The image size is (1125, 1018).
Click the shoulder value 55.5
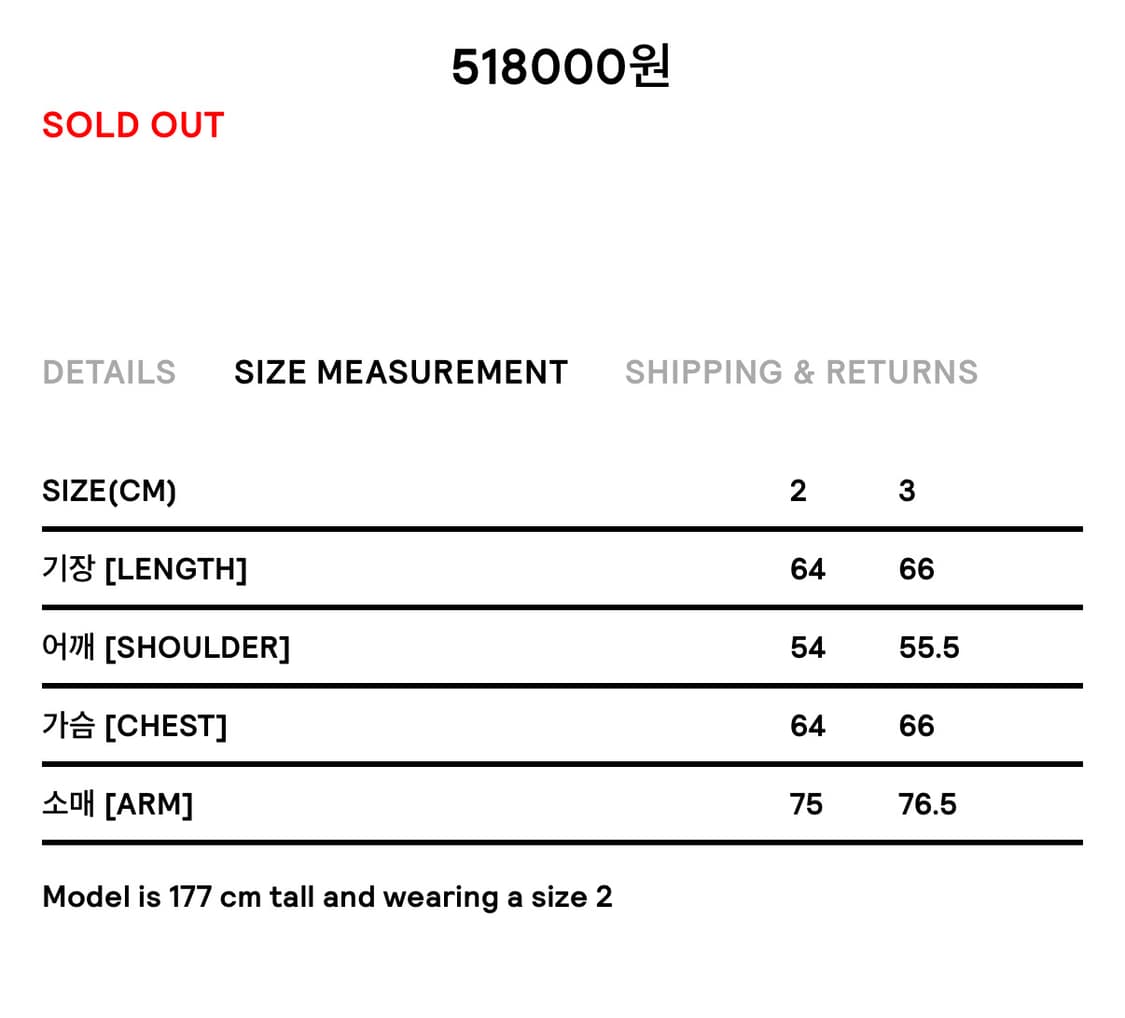click(929, 648)
